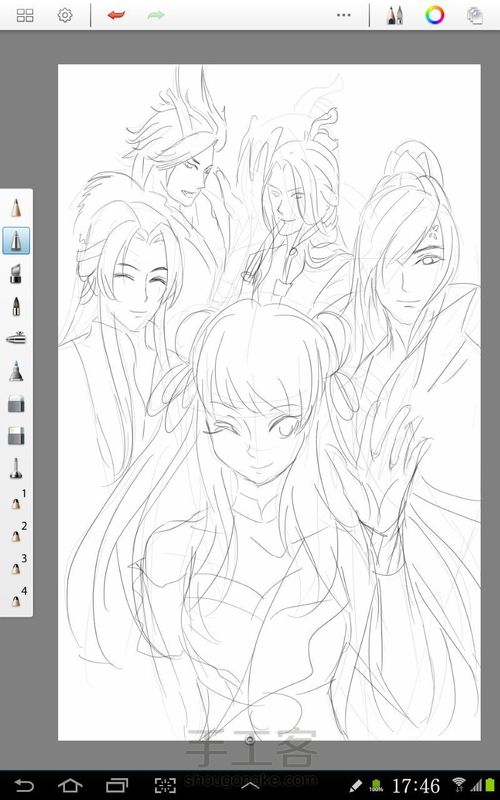Open the color wheel picker
Image resolution: width=500 pixels, height=800 pixels.
pyautogui.click(x=435, y=15)
